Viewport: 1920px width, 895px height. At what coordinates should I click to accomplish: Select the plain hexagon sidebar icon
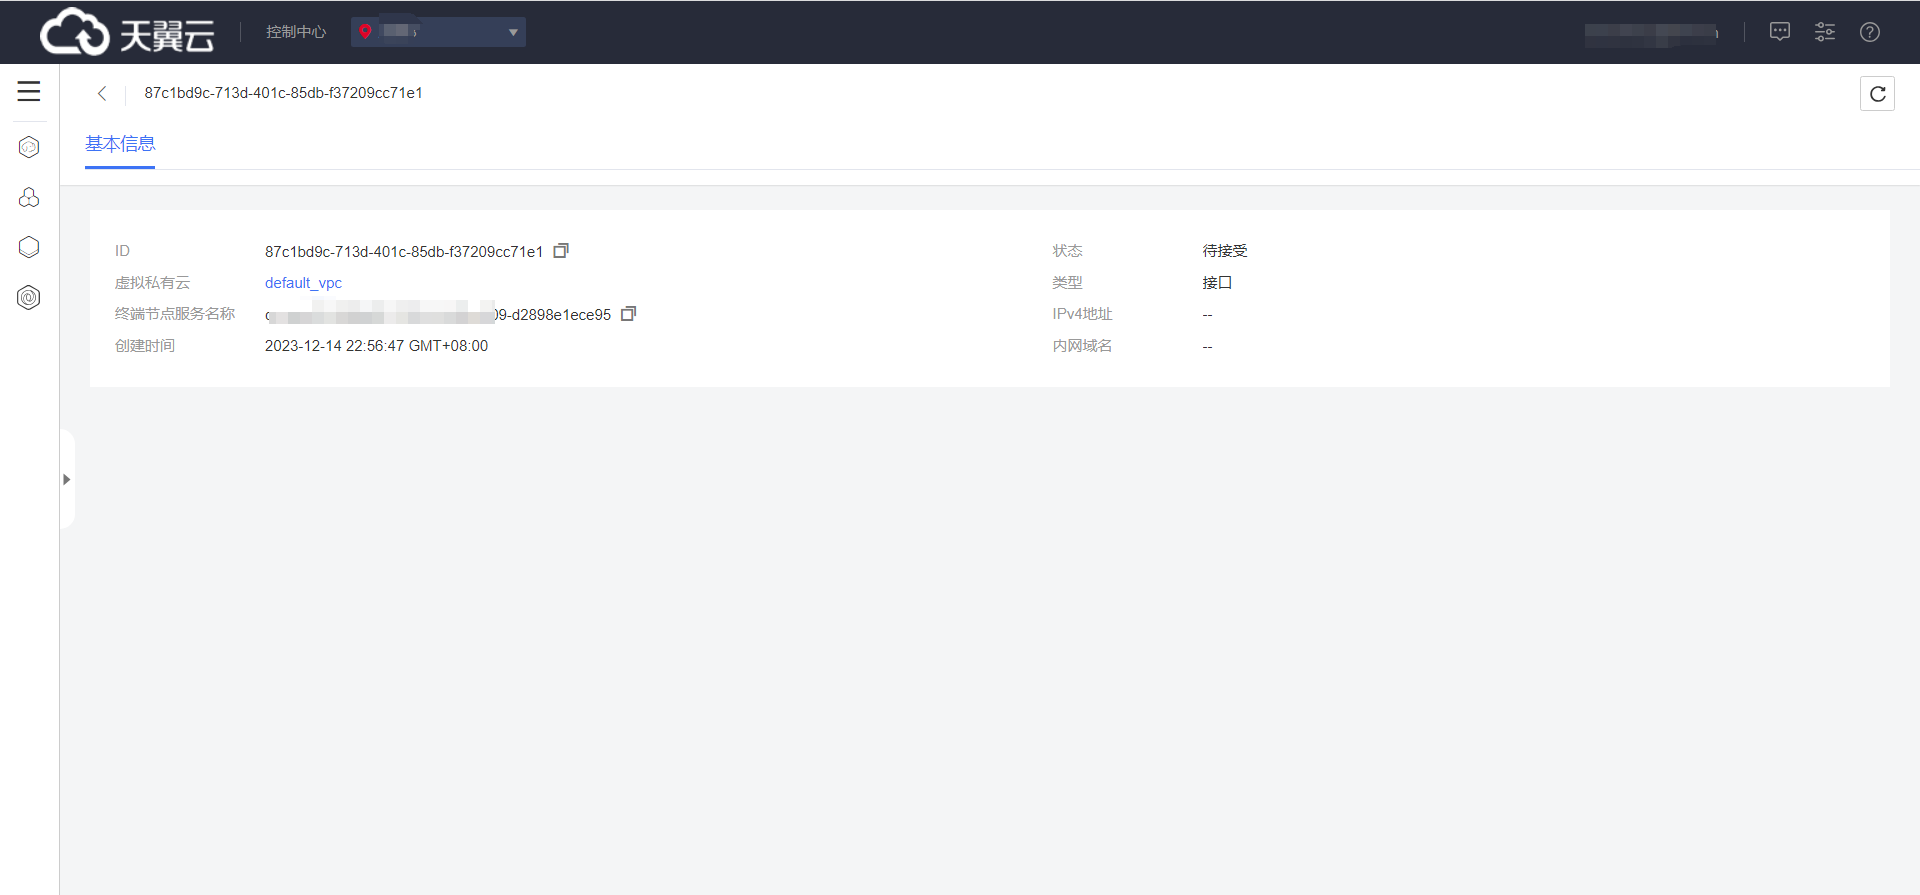(29, 247)
